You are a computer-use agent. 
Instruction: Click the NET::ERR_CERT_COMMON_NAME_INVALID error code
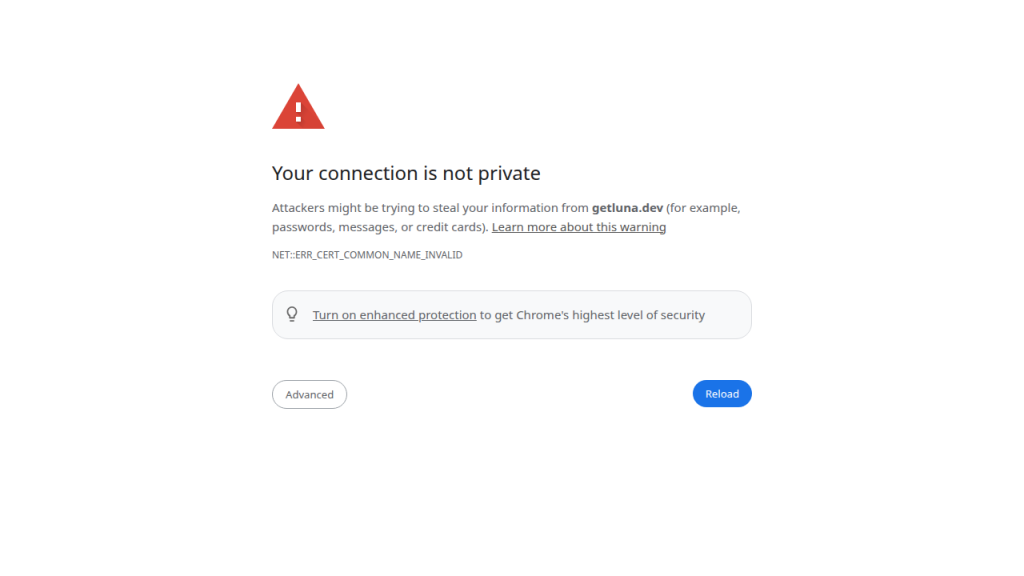pyautogui.click(x=367, y=255)
